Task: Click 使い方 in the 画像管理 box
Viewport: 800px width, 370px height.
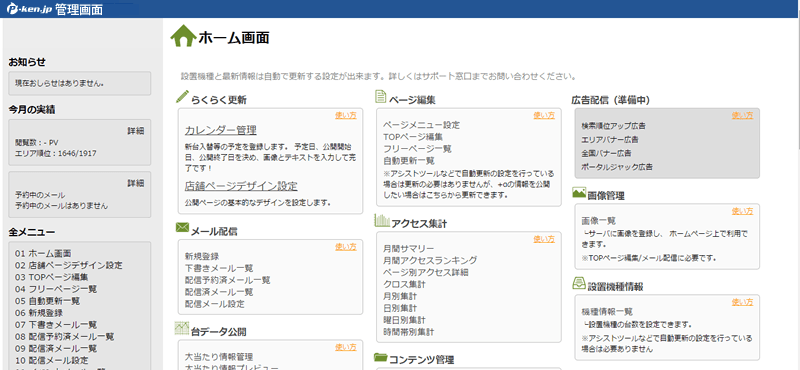Action: pyautogui.click(x=742, y=211)
